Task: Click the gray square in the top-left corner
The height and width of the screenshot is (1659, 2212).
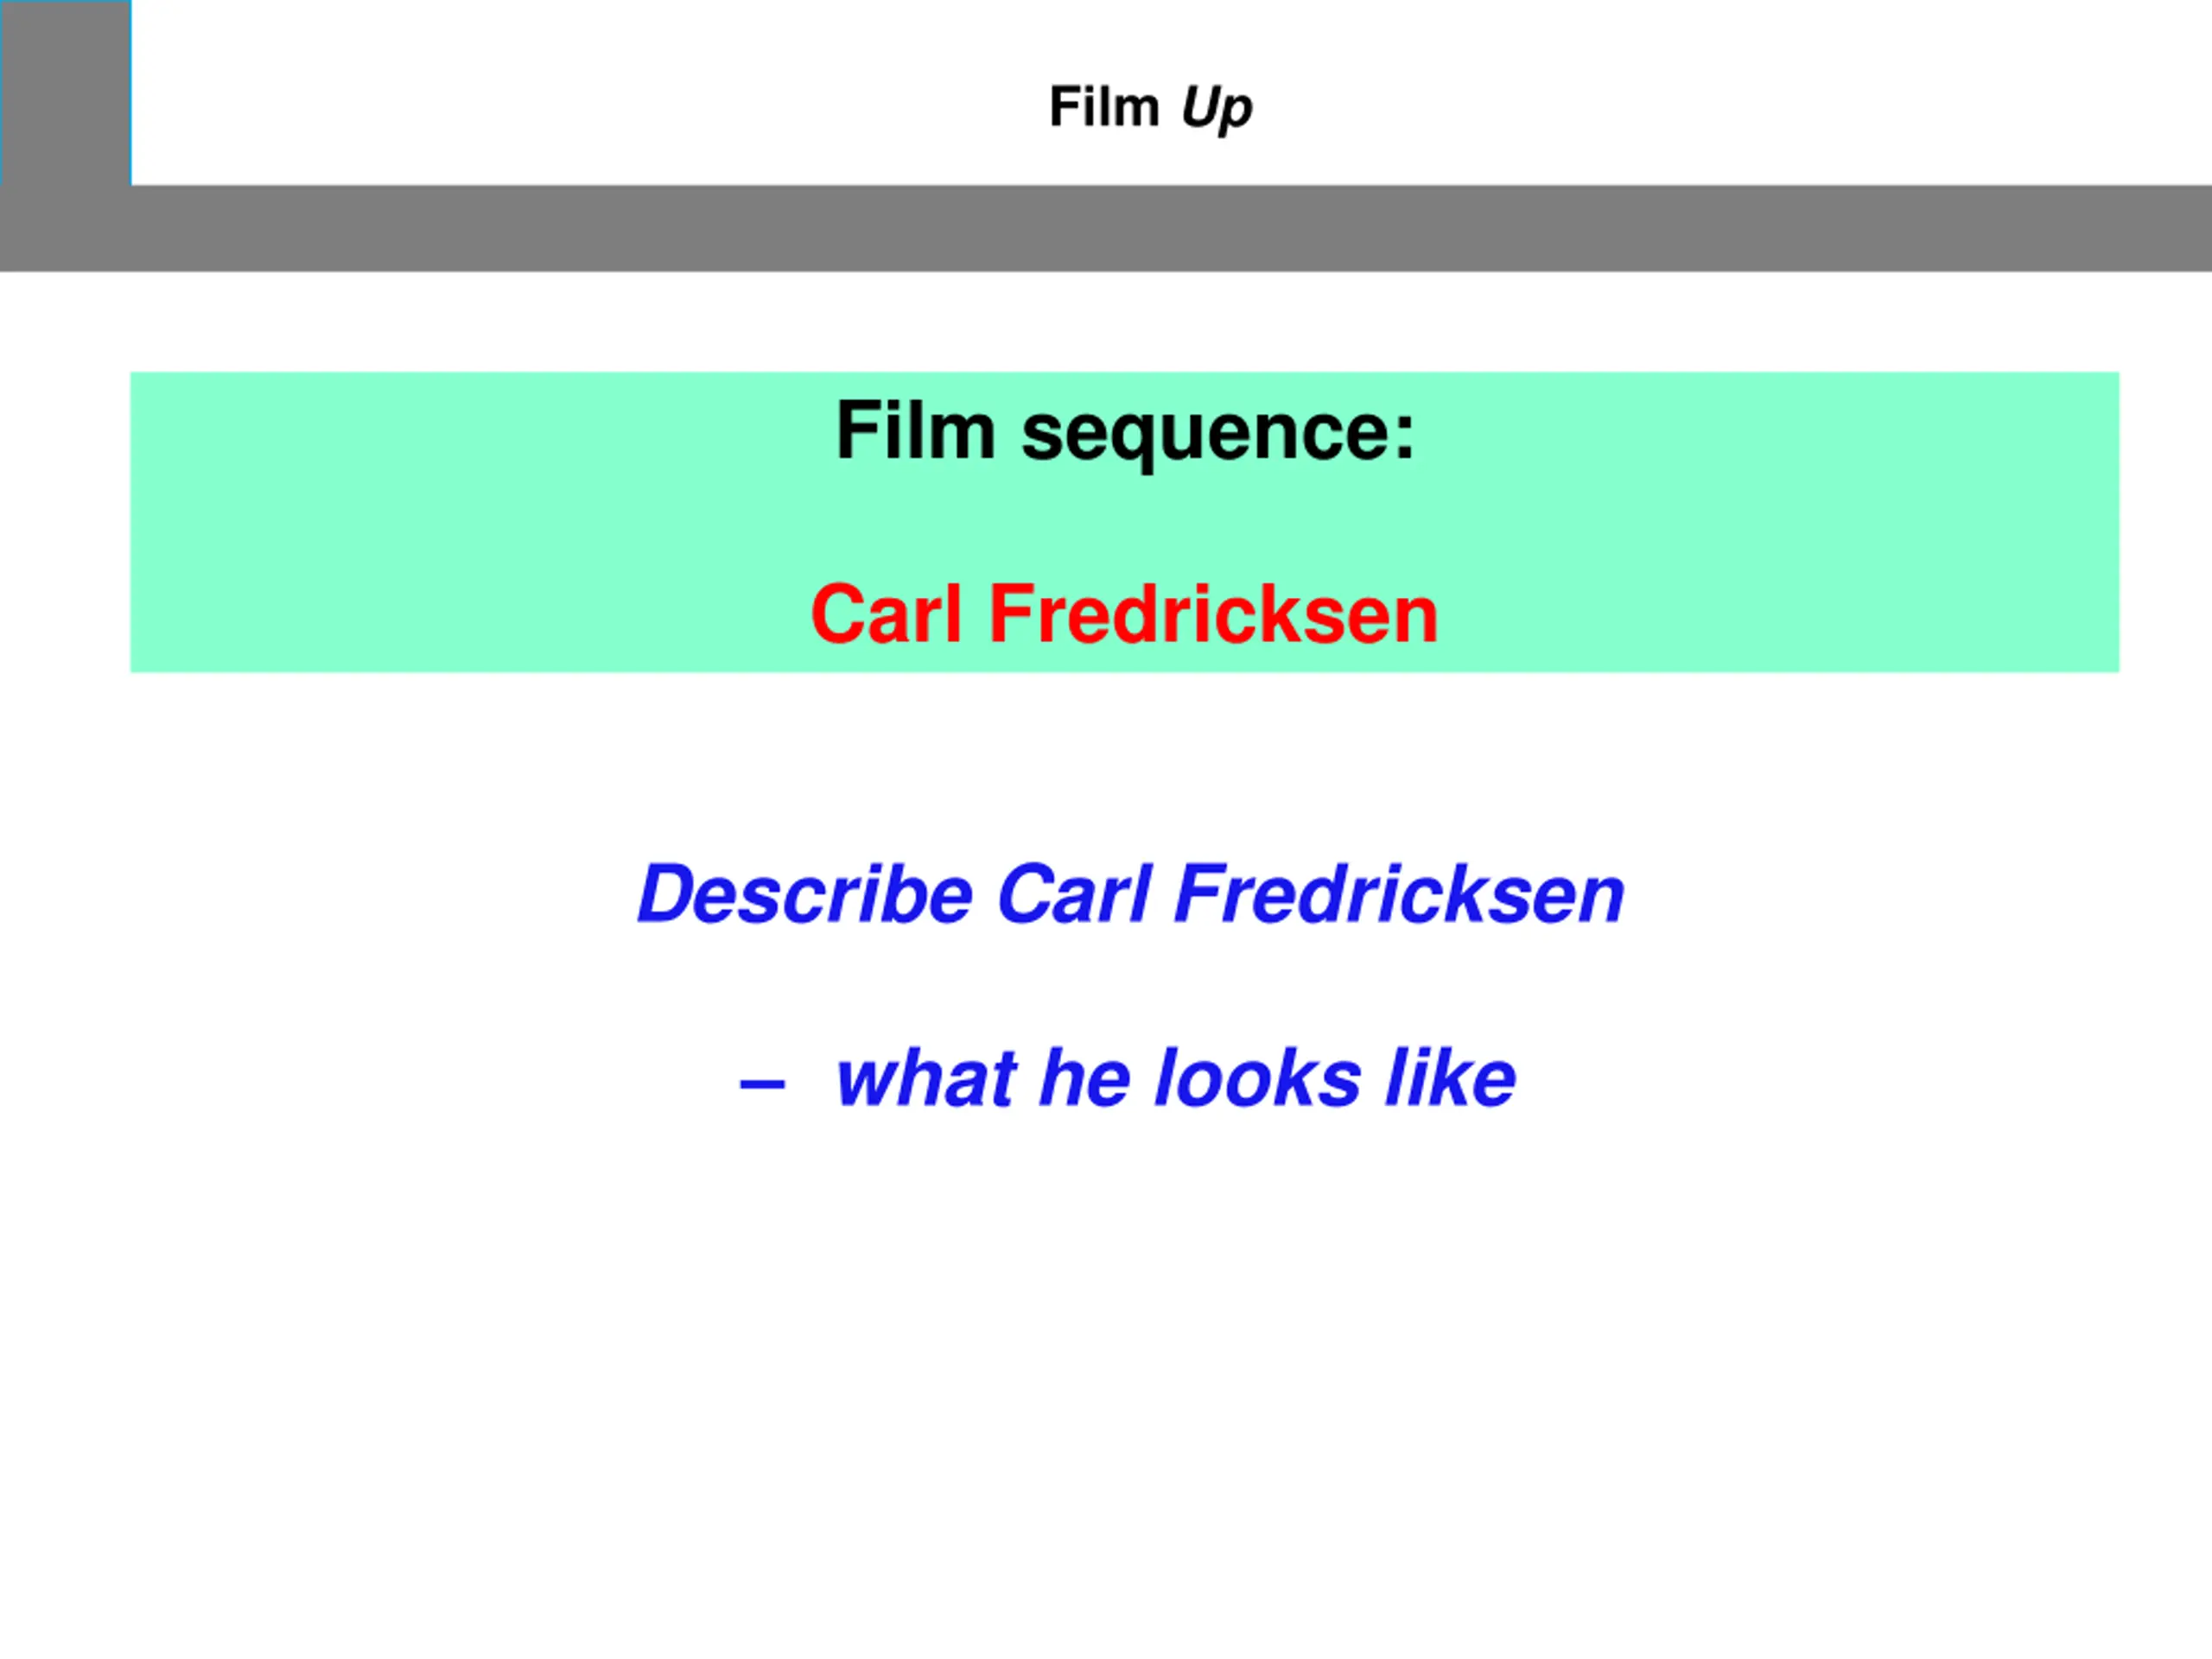Action: [66, 93]
